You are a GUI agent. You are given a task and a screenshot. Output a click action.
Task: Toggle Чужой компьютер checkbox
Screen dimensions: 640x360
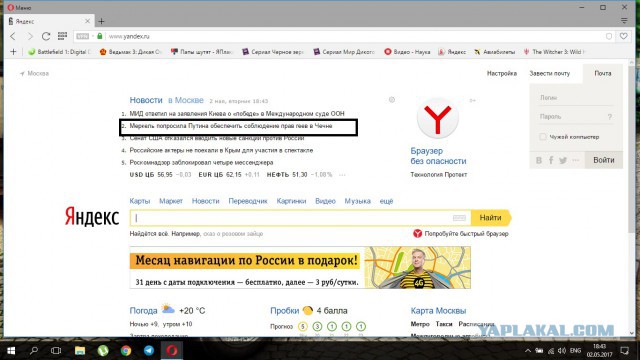tap(542, 137)
